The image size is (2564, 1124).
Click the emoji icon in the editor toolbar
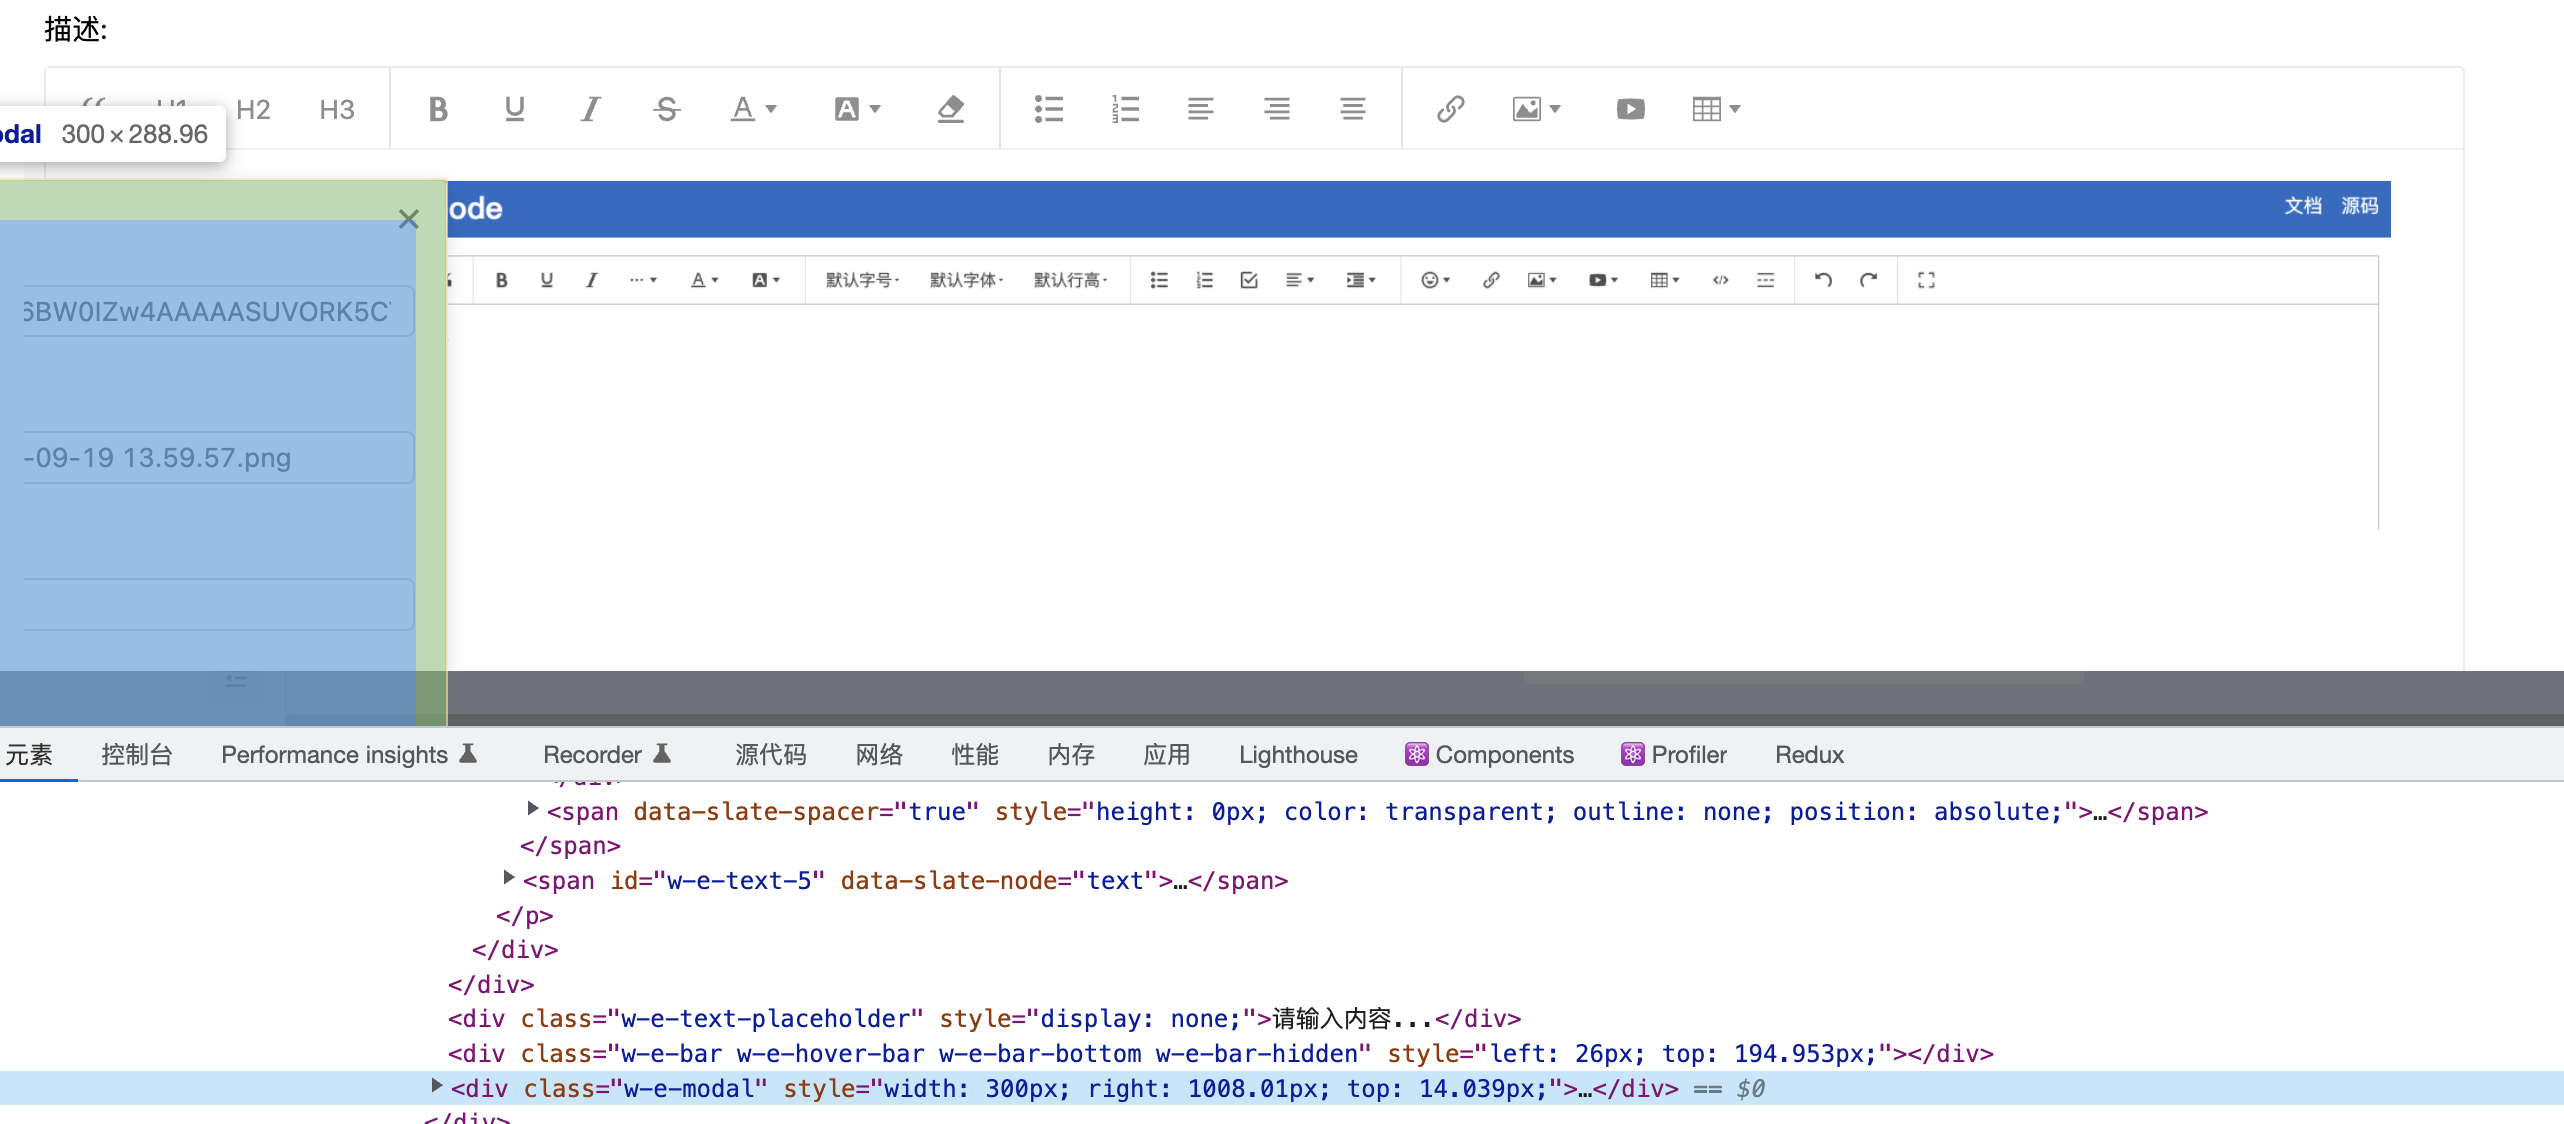click(1431, 280)
